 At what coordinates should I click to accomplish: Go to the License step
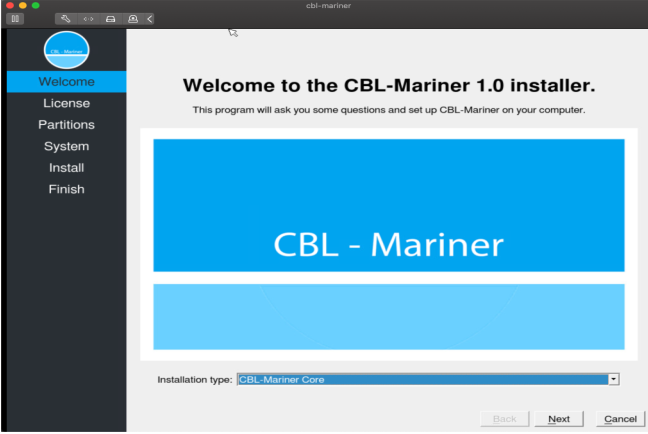(x=67, y=103)
